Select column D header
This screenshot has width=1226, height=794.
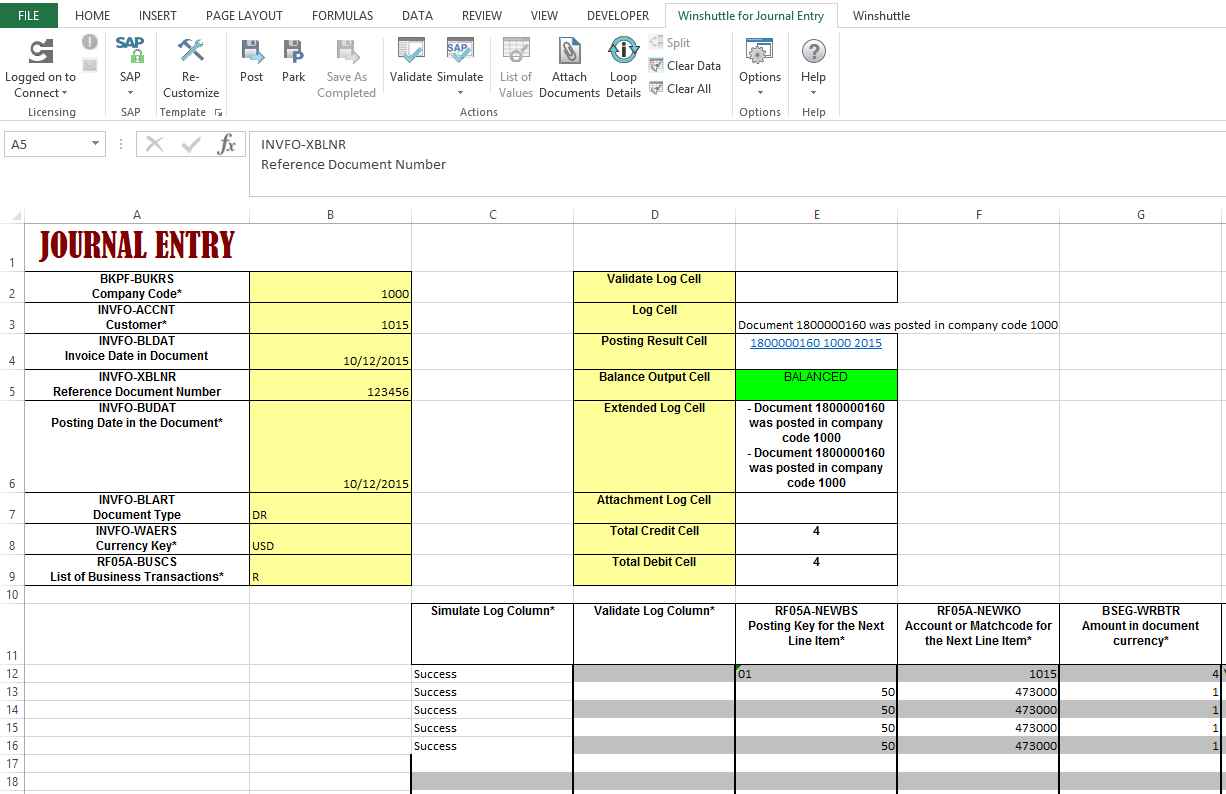click(654, 214)
